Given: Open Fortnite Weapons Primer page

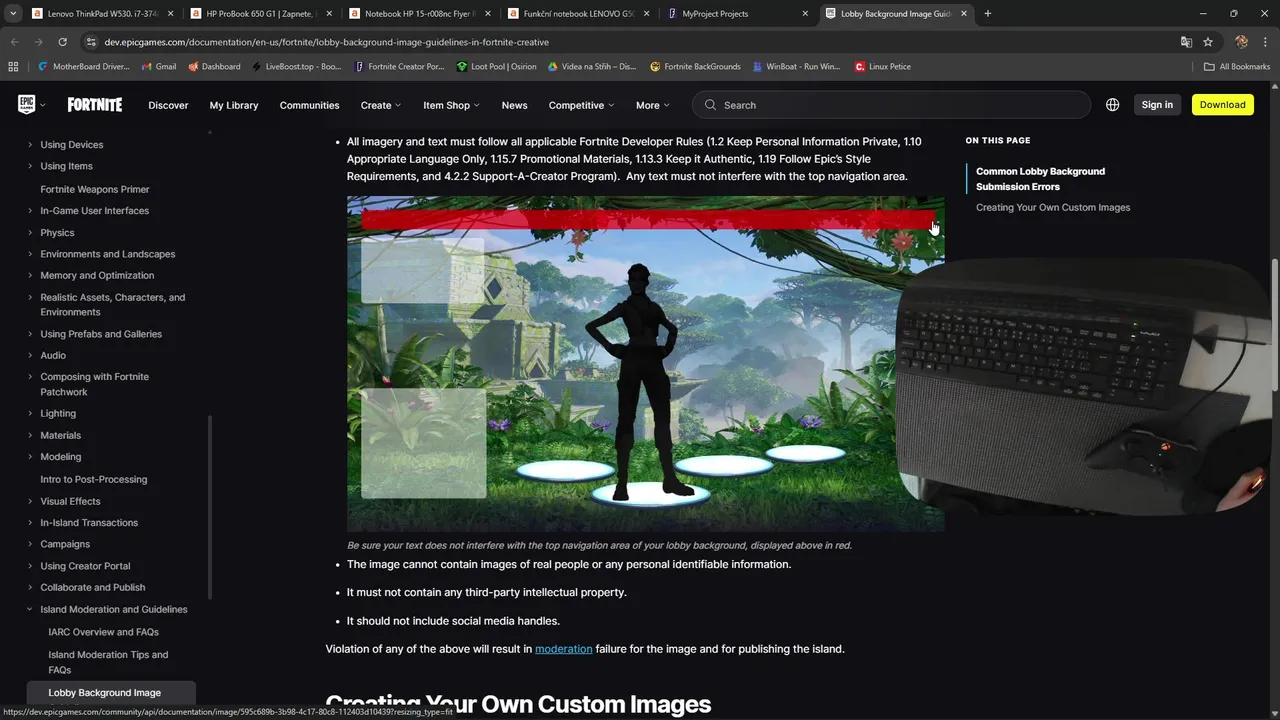Looking at the screenshot, I should click(95, 189).
